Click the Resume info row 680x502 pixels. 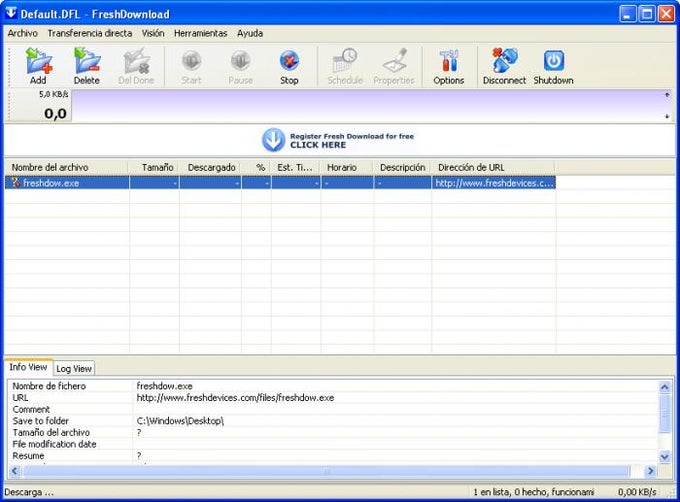[332, 456]
